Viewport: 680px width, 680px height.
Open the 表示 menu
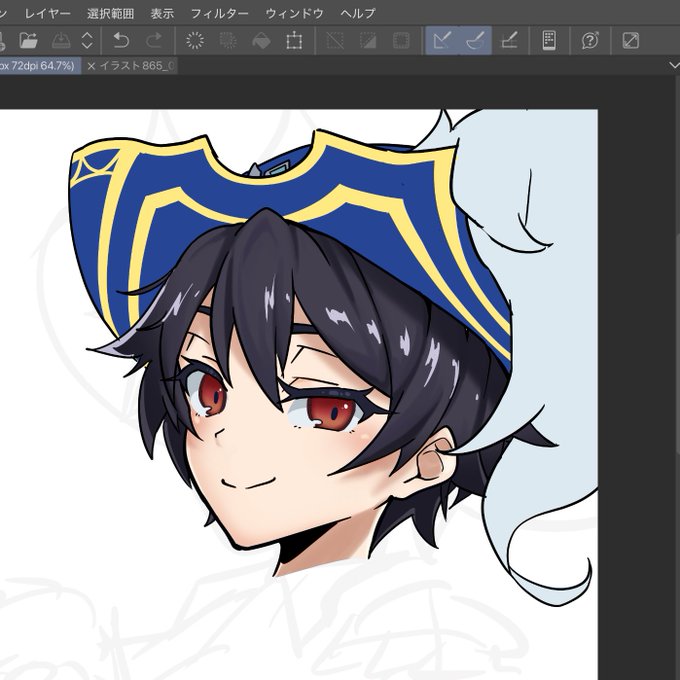tap(162, 13)
